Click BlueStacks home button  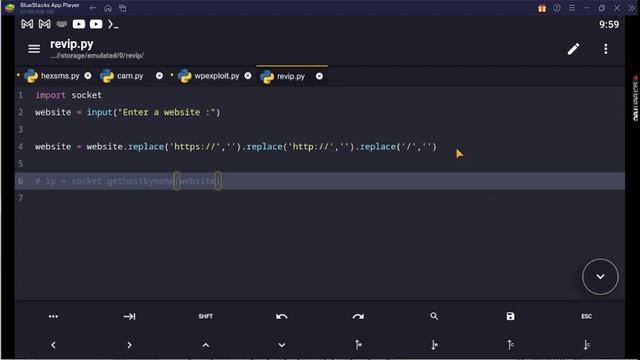click(x=108, y=8)
